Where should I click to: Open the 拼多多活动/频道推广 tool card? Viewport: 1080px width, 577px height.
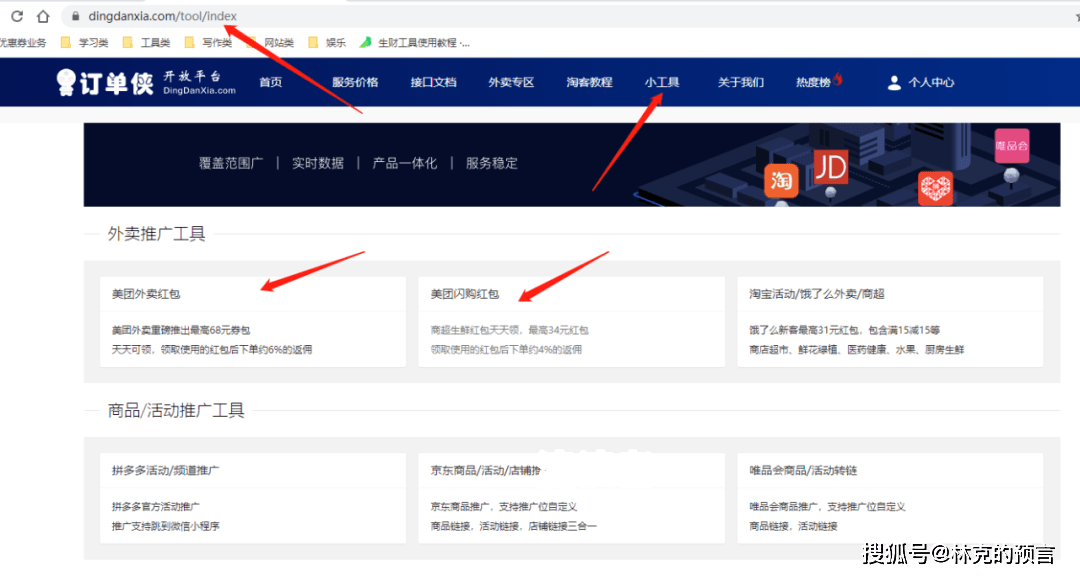point(253,498)
